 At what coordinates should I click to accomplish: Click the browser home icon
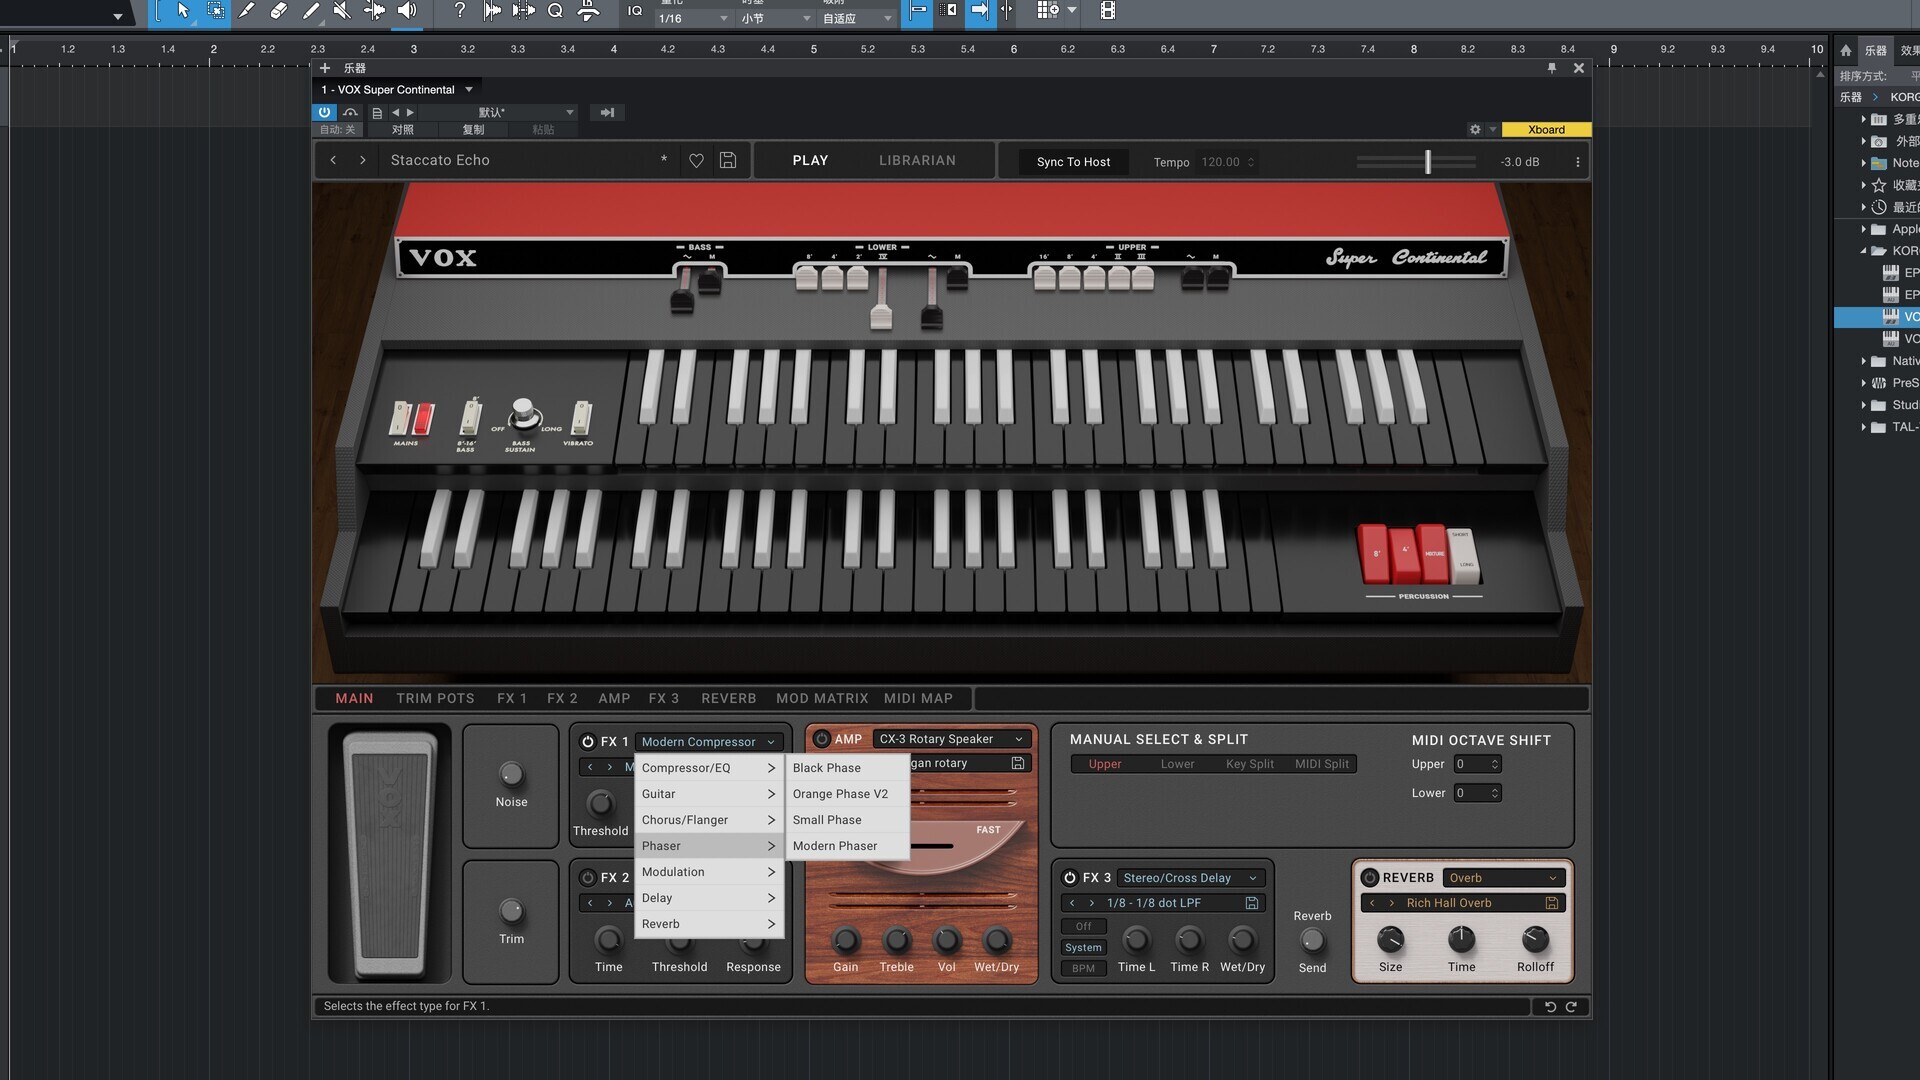click(x=1846, y=50)
